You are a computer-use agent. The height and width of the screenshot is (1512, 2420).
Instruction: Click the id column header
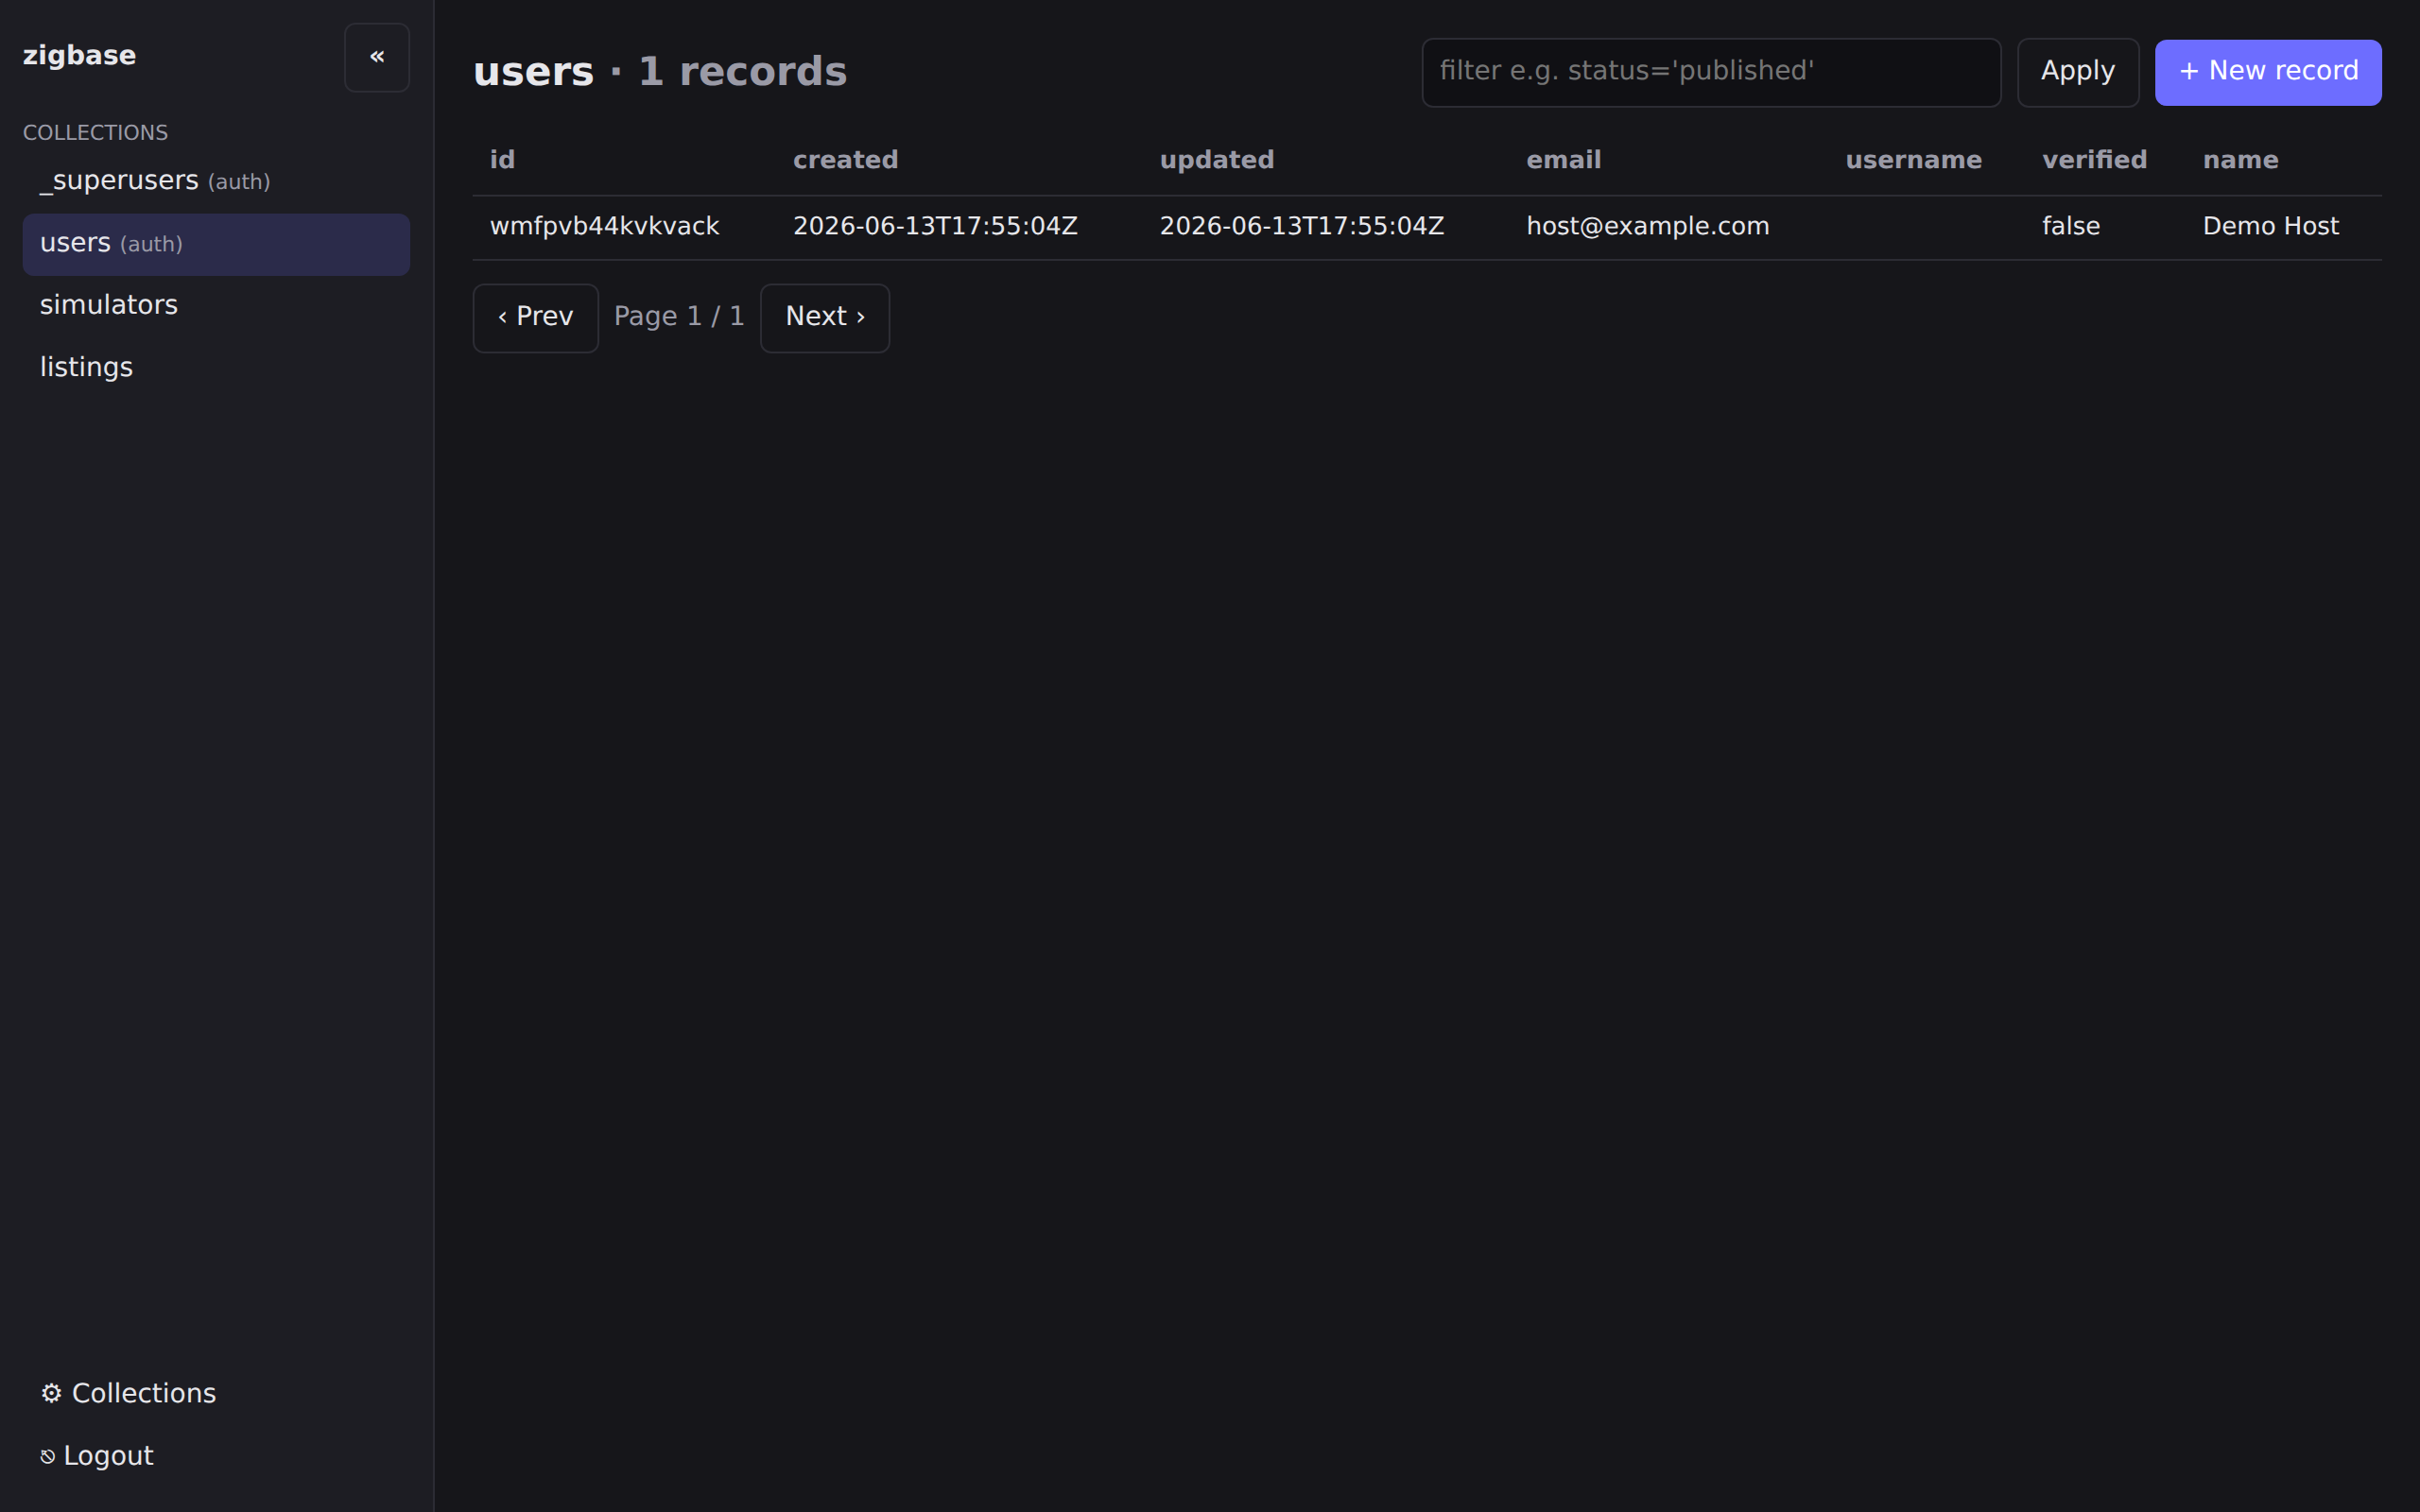502,160
